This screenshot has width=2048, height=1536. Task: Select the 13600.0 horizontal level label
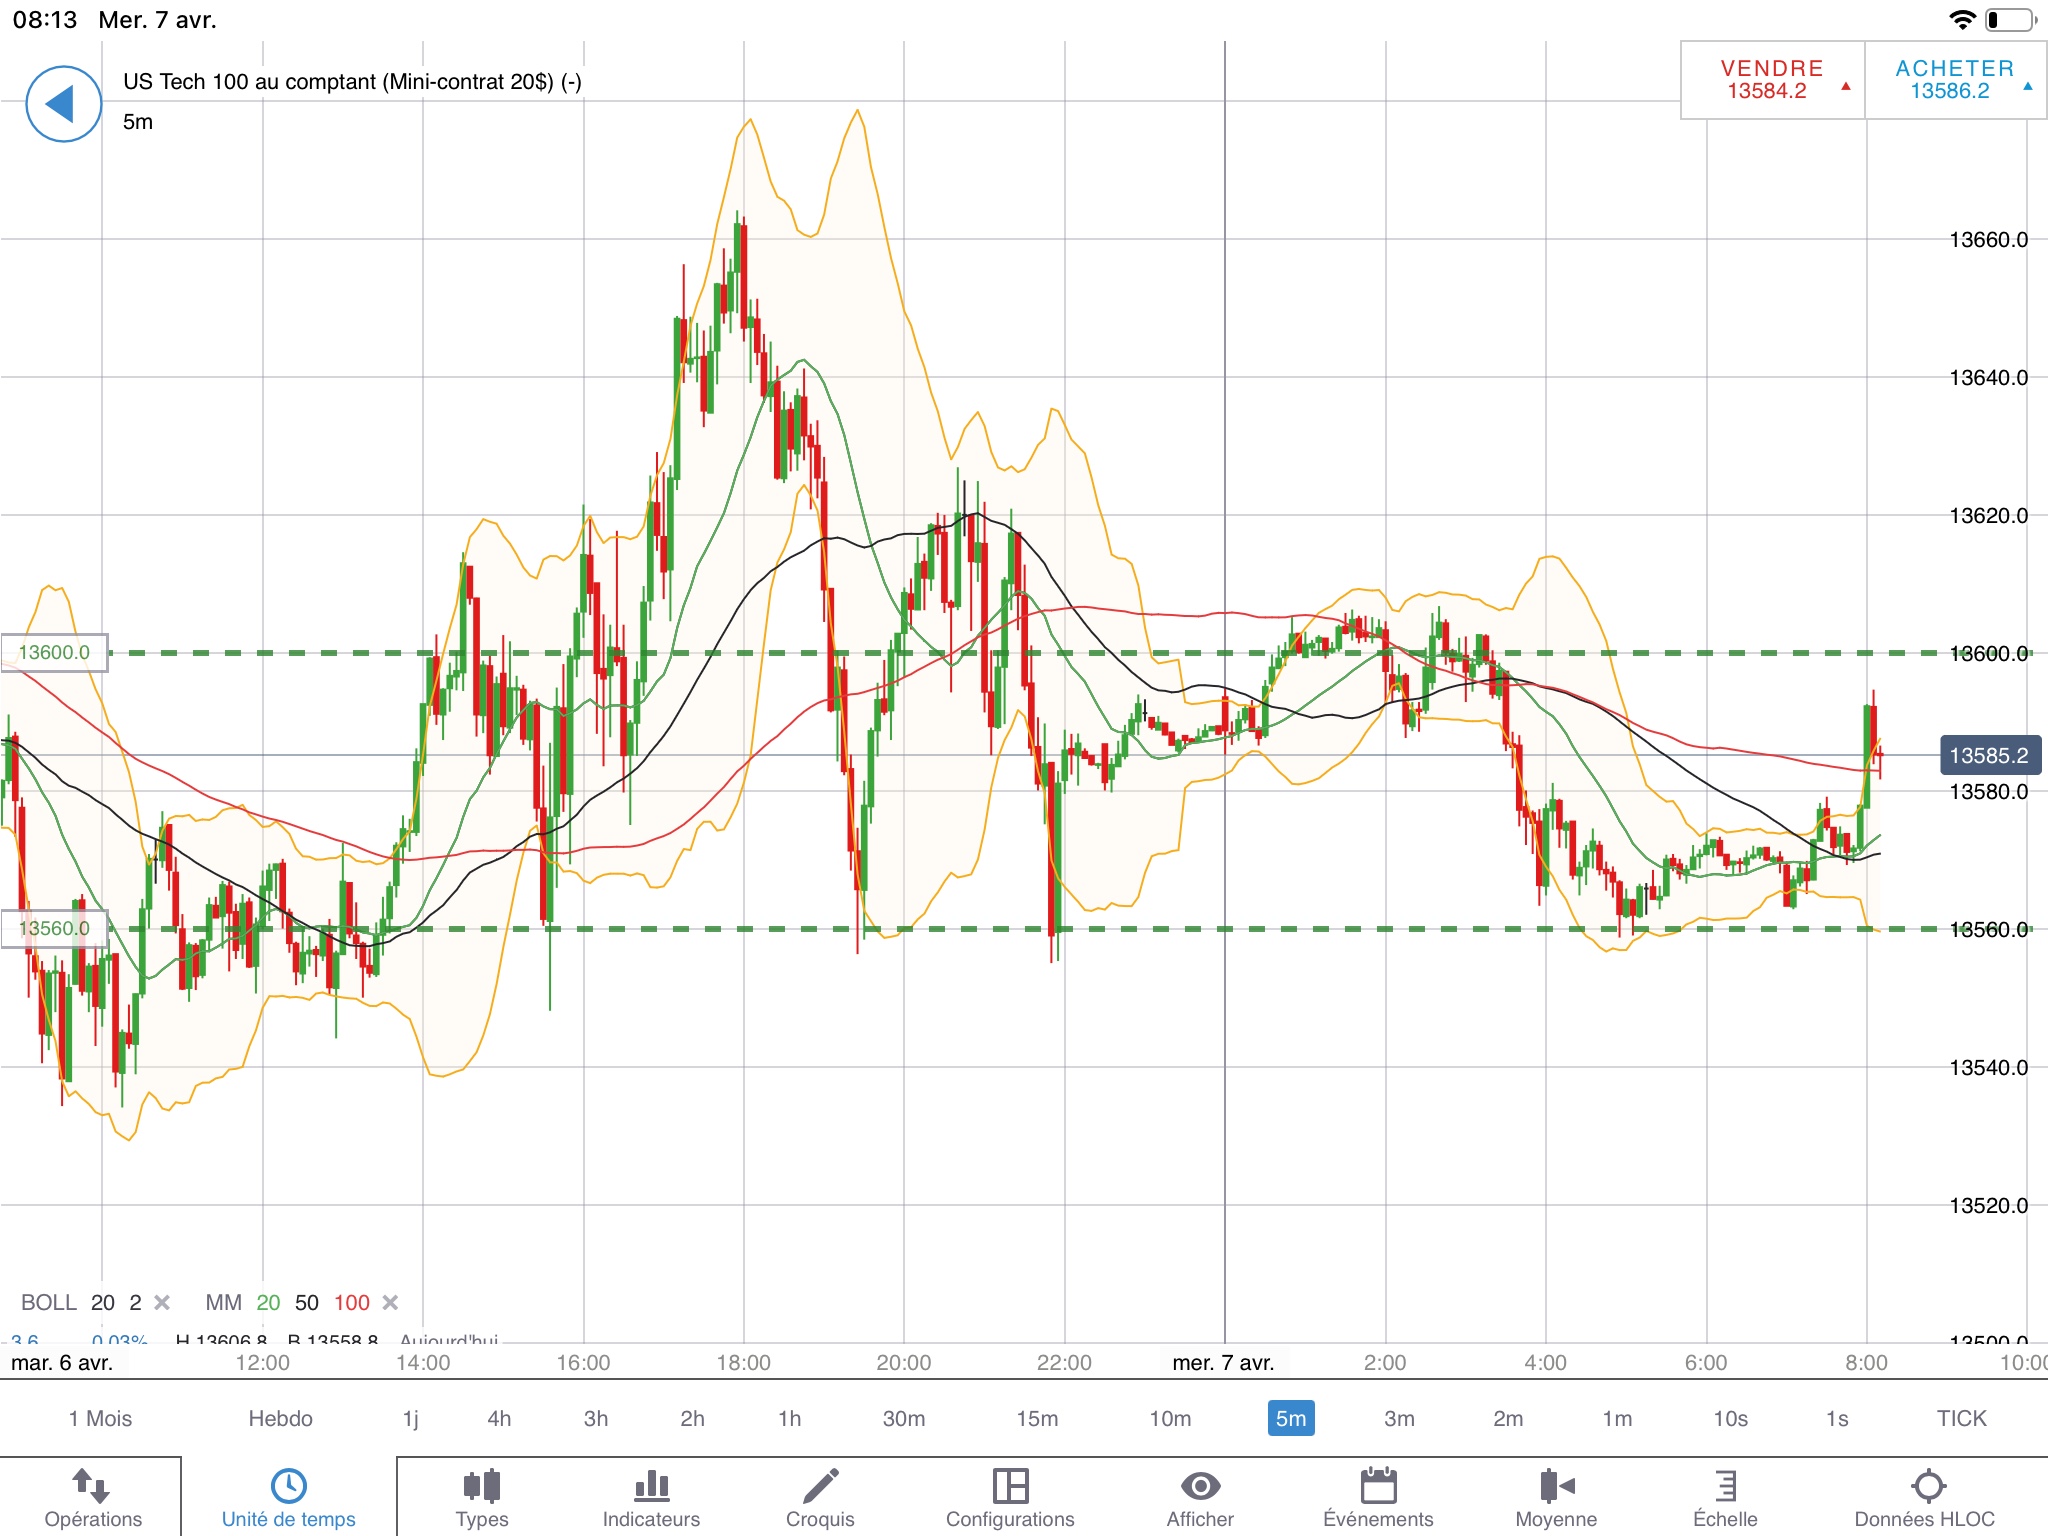[x=54, y=653]
